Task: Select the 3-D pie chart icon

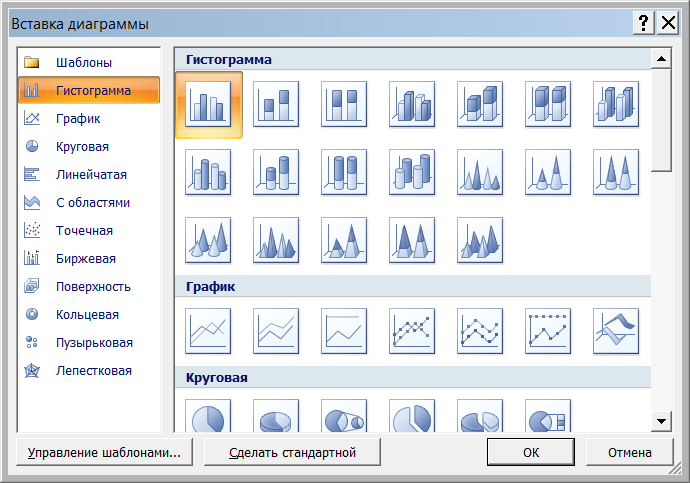Action: click(276, 416)
